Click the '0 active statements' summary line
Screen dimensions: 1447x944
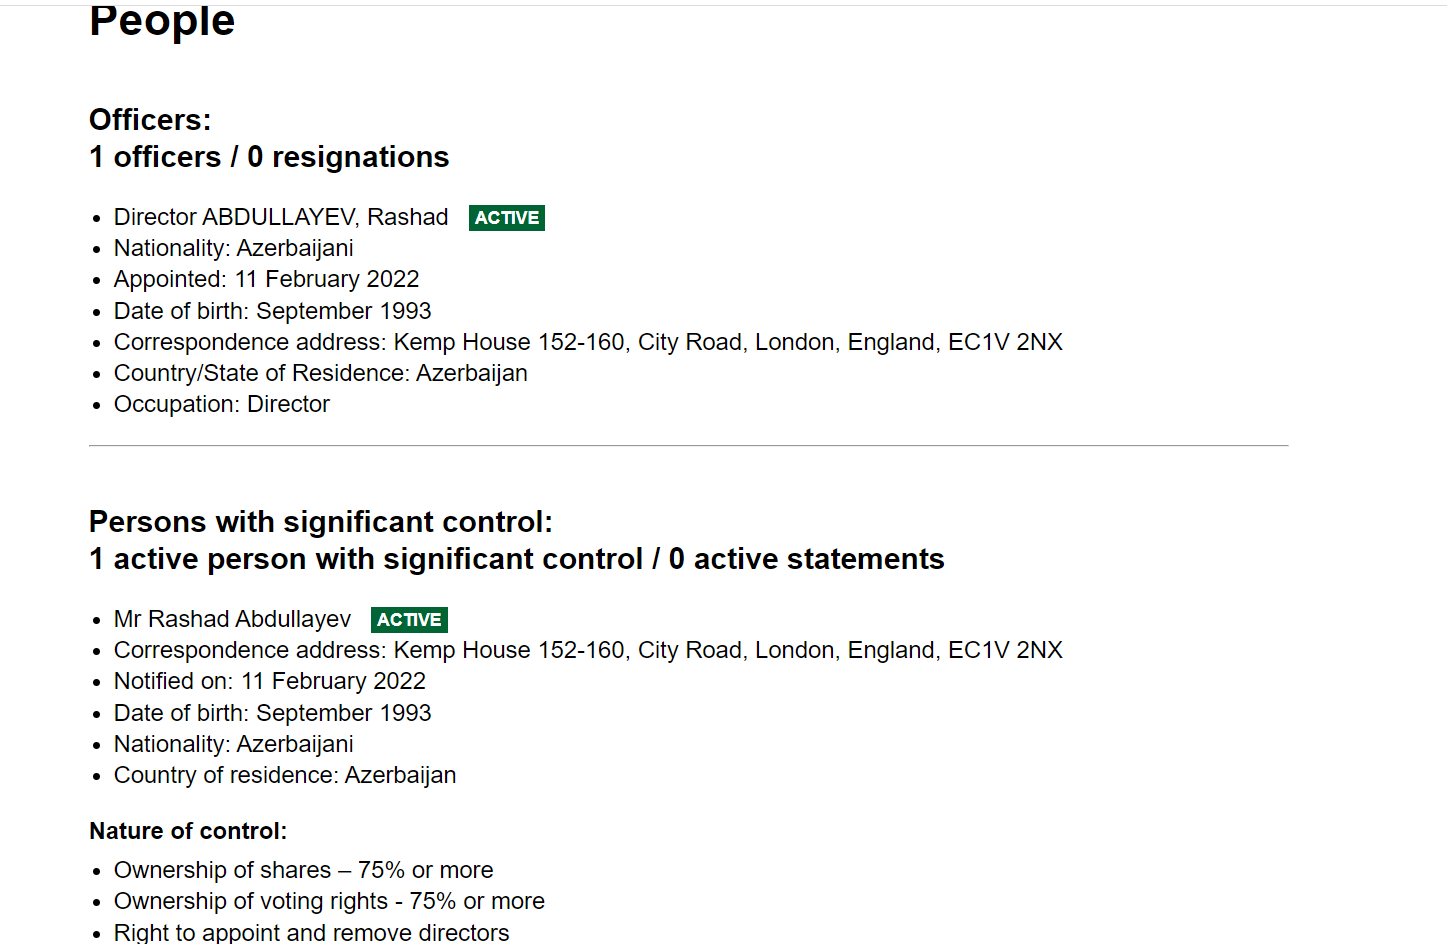806,559
